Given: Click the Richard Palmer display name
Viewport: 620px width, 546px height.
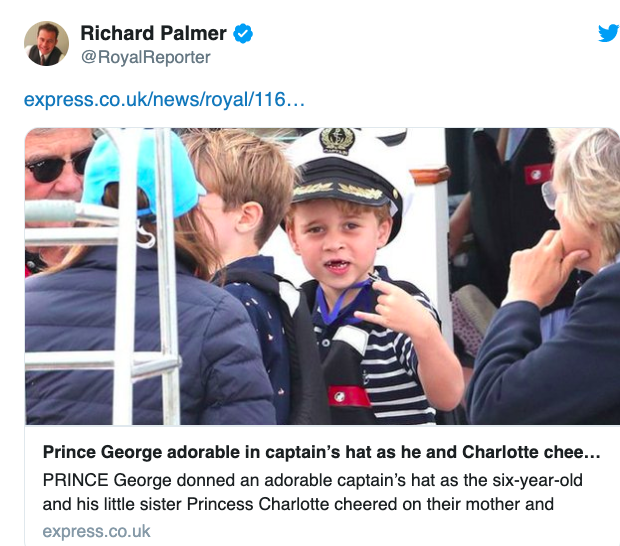Looking at the screenshot, I should click(154, 34).
